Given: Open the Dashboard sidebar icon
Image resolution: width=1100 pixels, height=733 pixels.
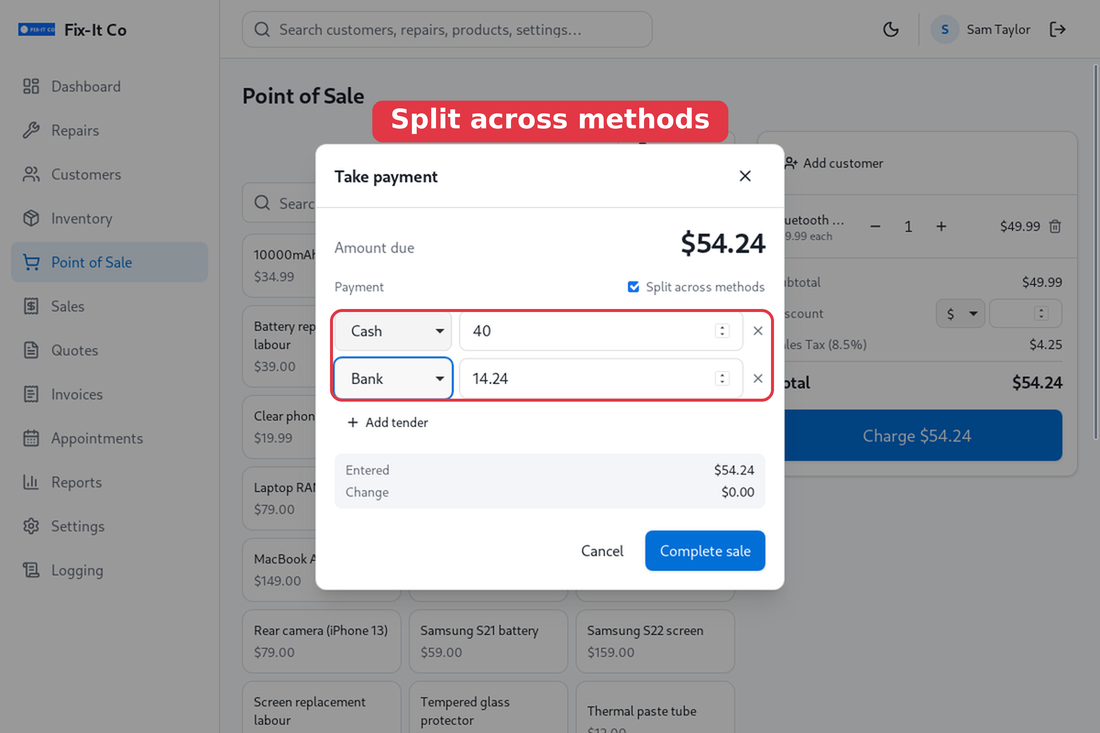Looking at the screenshot, I should click(31, 86).
